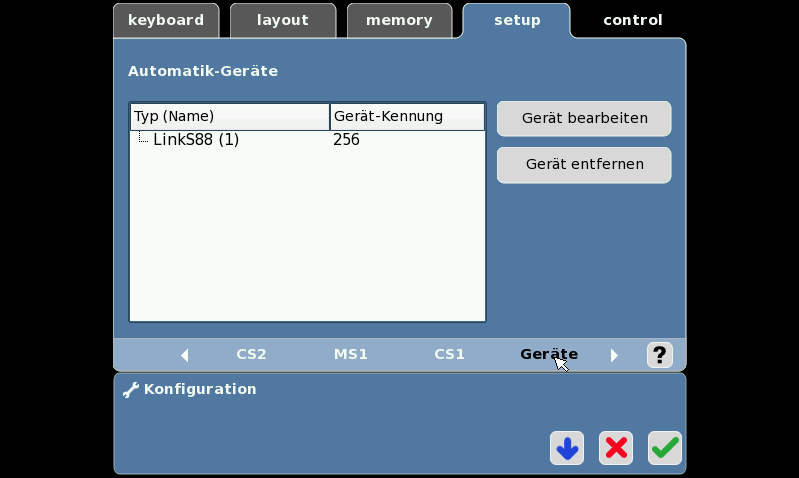The height and width of the screenshot is (478, 799).
Task: Click the Typ (Name) column header
Action: pyautogui.click(x=230, y=116)
